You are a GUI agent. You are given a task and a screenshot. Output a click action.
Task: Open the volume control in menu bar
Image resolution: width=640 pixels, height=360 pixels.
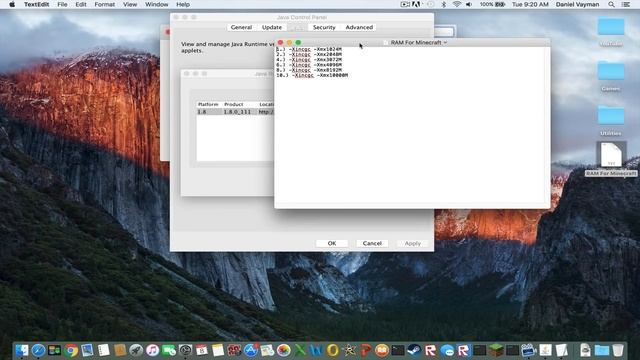coord(469,4)
